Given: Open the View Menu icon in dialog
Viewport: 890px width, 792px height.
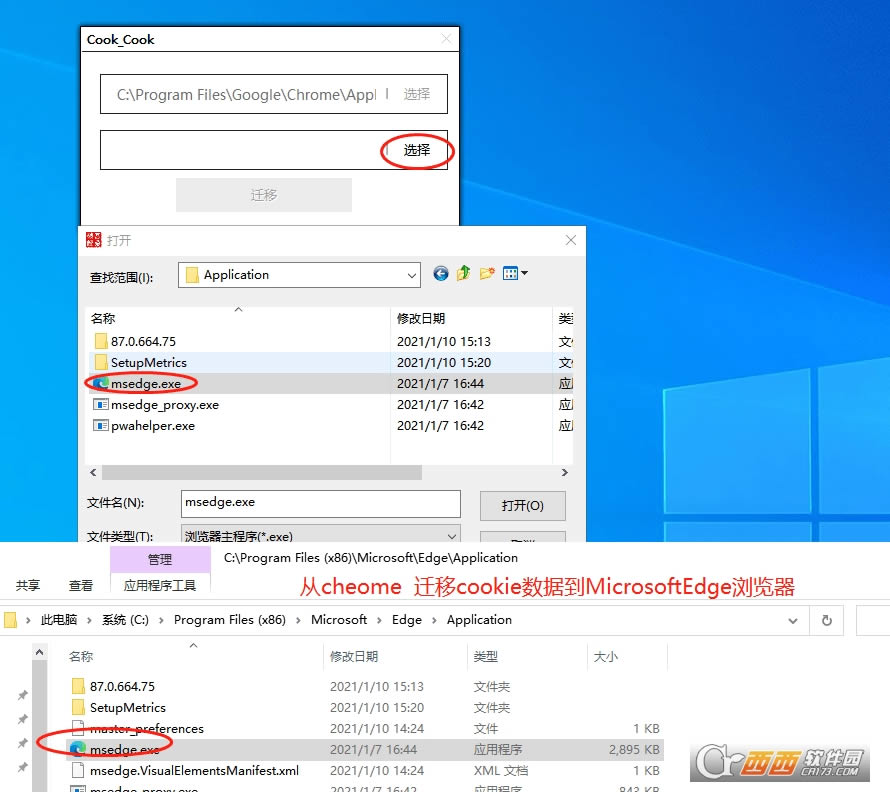Looking at the screenshot, I should point(515,273).
